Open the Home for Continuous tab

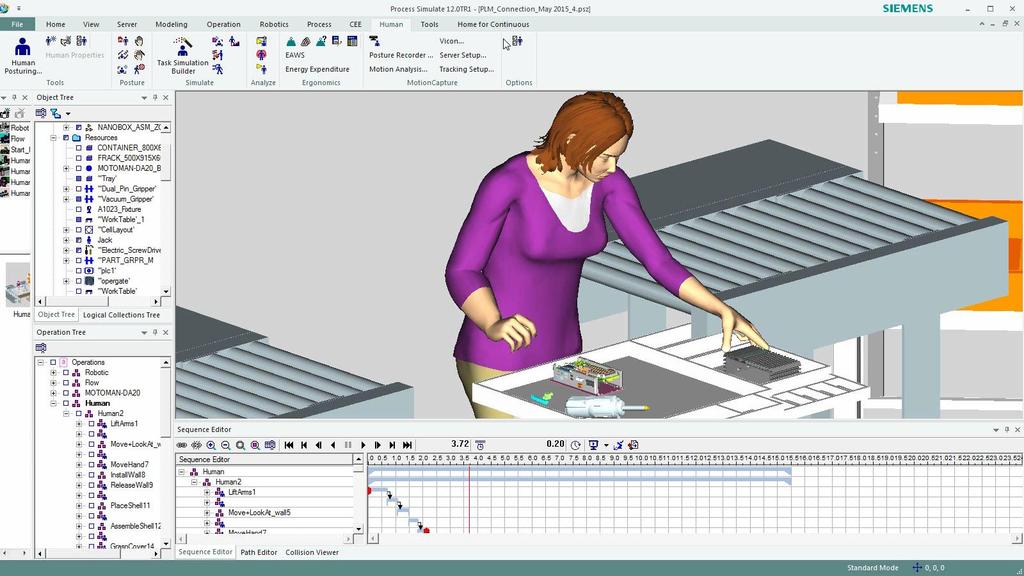(x=493, y=24)
